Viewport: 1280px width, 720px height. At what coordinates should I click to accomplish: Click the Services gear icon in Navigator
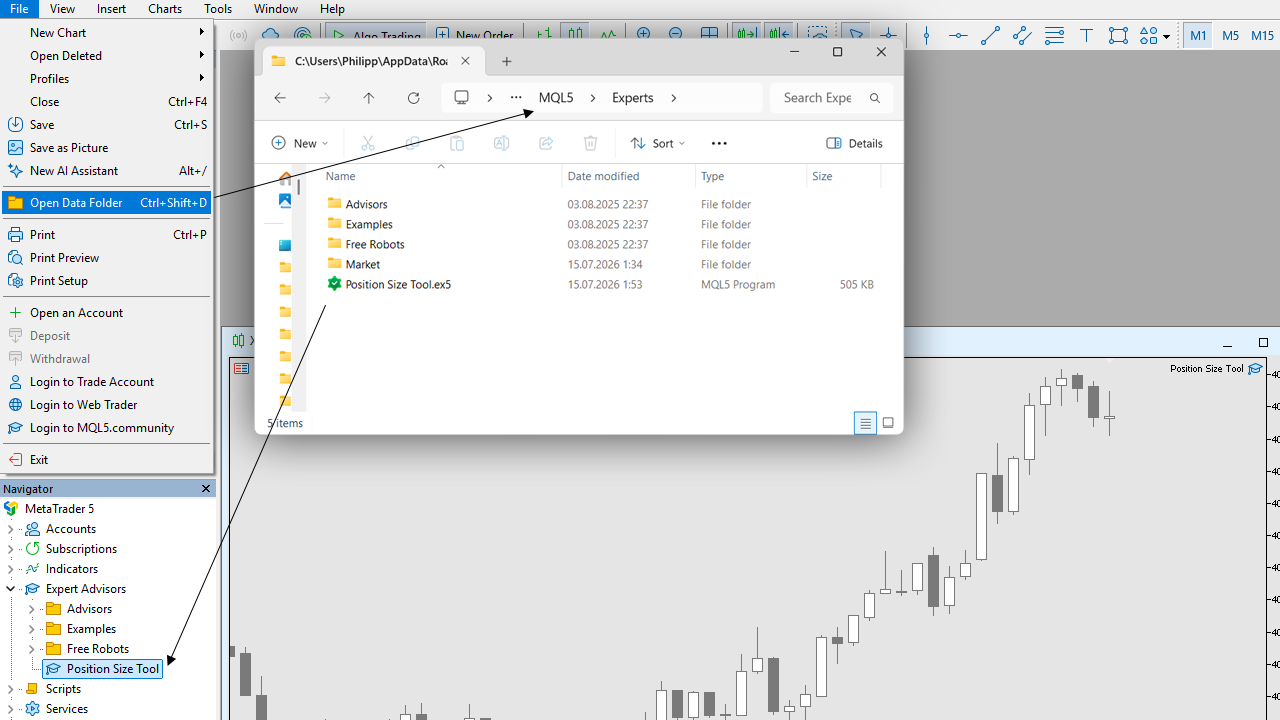pos(32,709)
